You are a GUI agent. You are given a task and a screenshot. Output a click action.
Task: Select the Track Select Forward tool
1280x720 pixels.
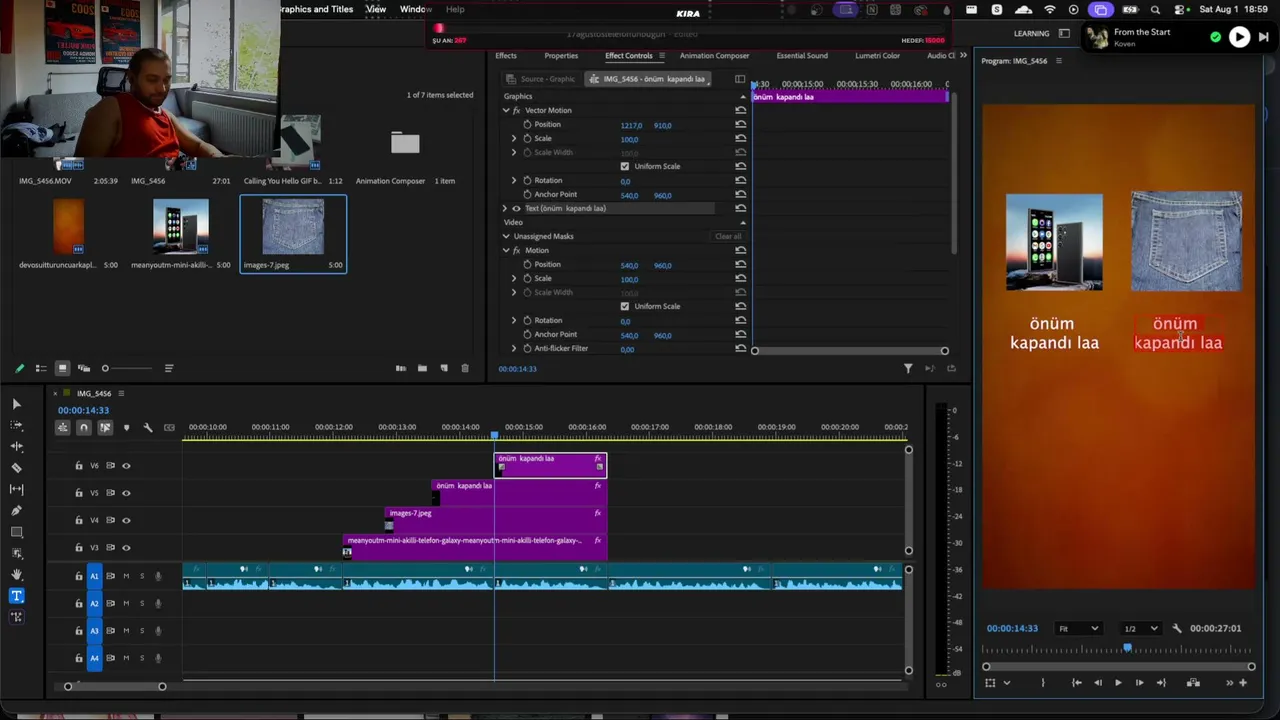(x=16, y=425)
